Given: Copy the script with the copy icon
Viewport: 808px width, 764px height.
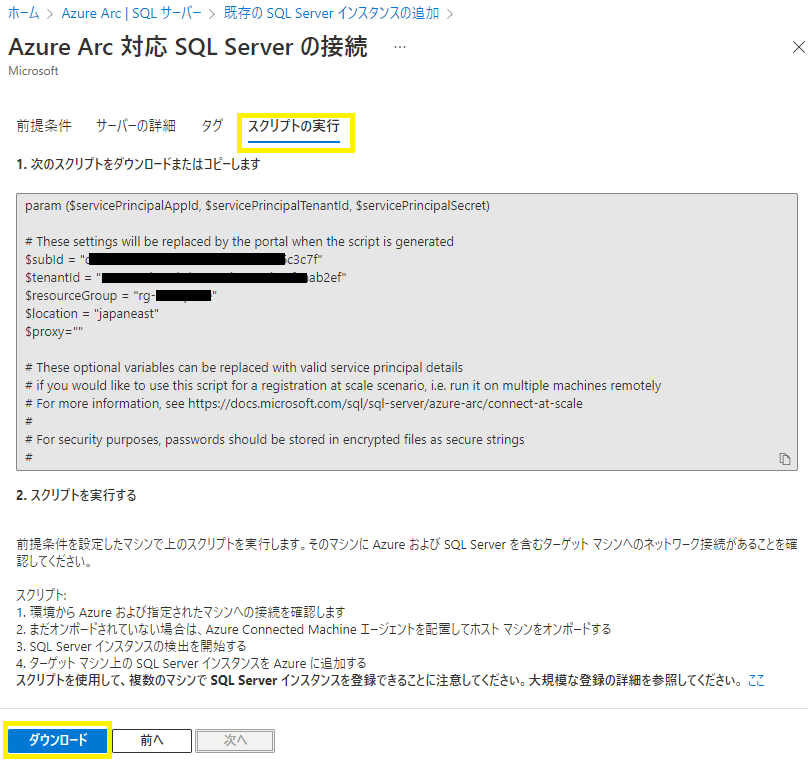Looking at the screenshot, I should pyautogui.click(x=784, y=459).
